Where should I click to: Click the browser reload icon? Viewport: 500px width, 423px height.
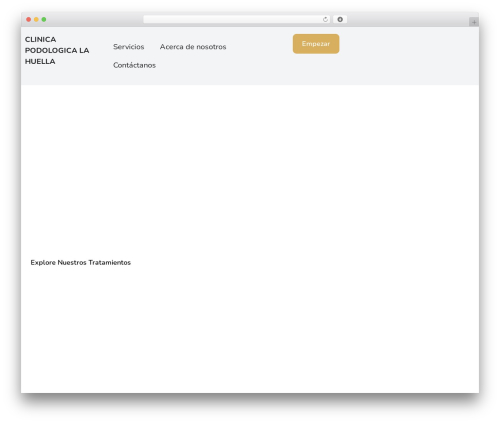click(325, 20)
